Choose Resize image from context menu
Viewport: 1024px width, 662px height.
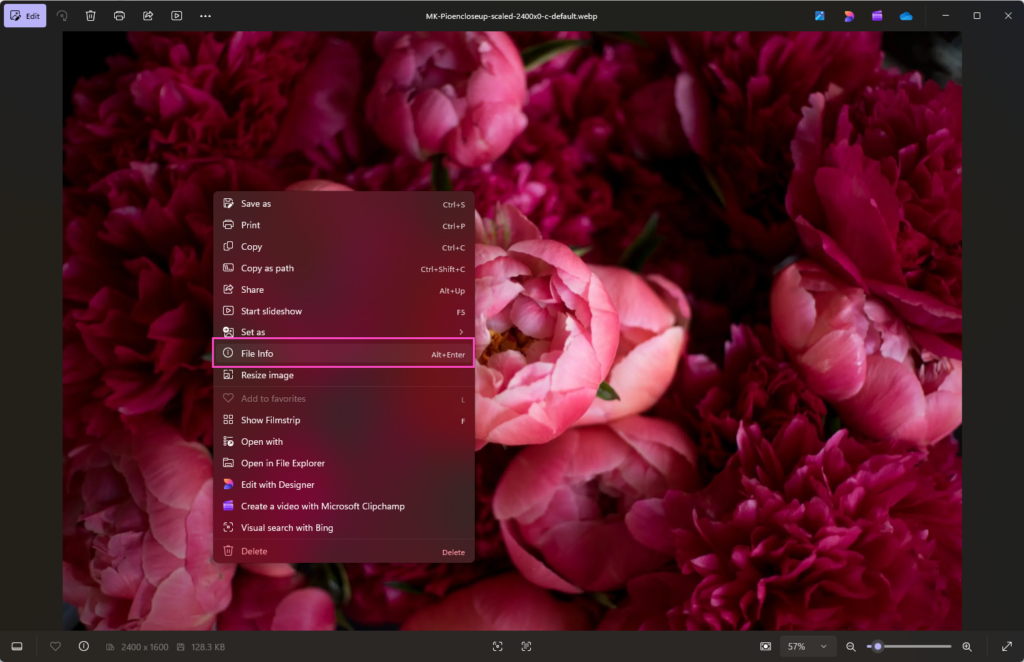click(344, 375)
